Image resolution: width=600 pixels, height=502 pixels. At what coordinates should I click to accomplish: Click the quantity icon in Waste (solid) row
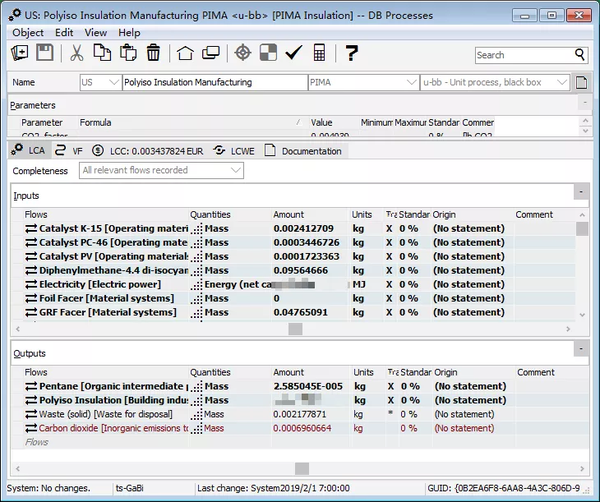[x=197, y=415]
